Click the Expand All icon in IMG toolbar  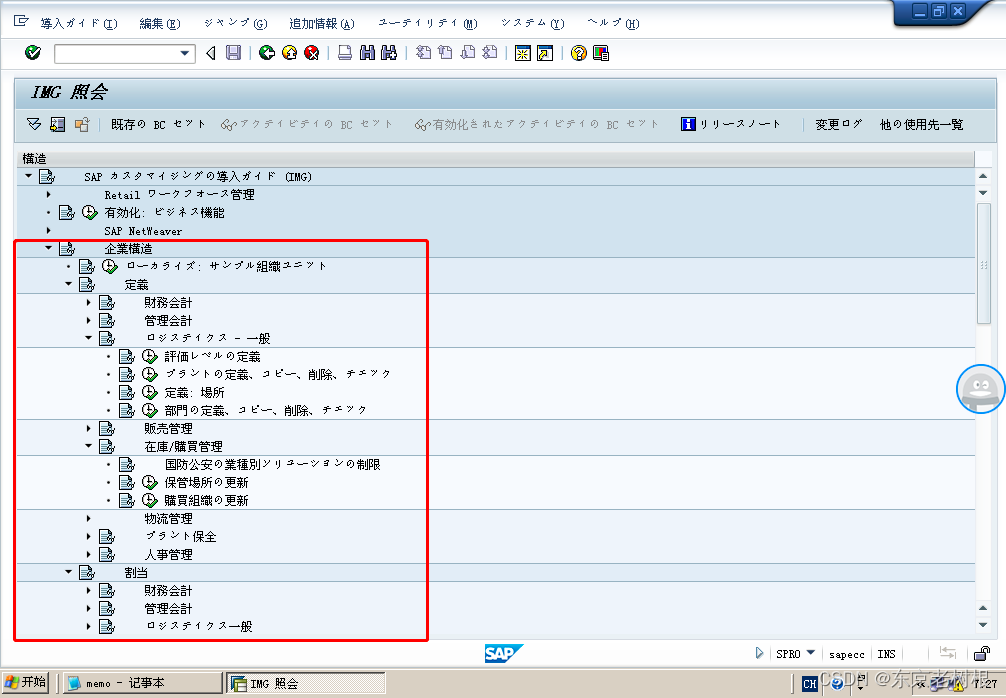34,124
